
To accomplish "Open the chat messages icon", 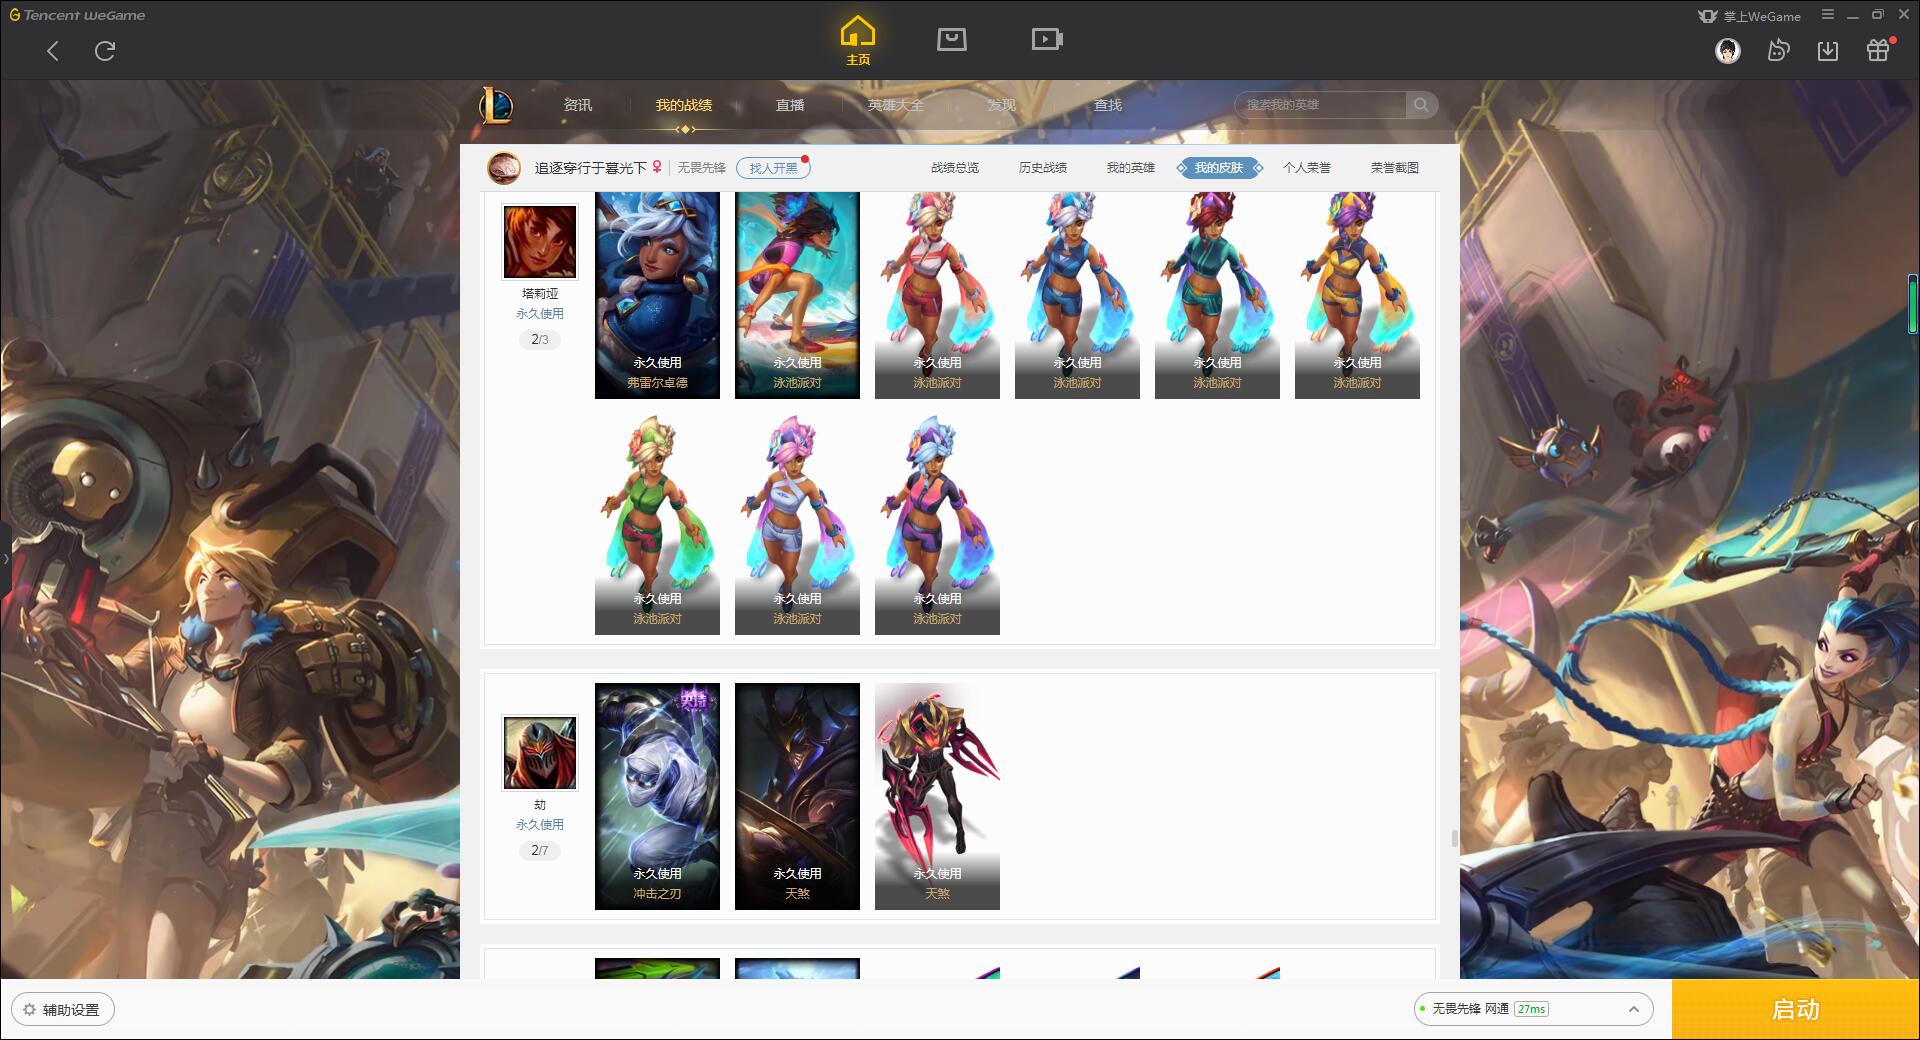I will tap(1778, 51).
